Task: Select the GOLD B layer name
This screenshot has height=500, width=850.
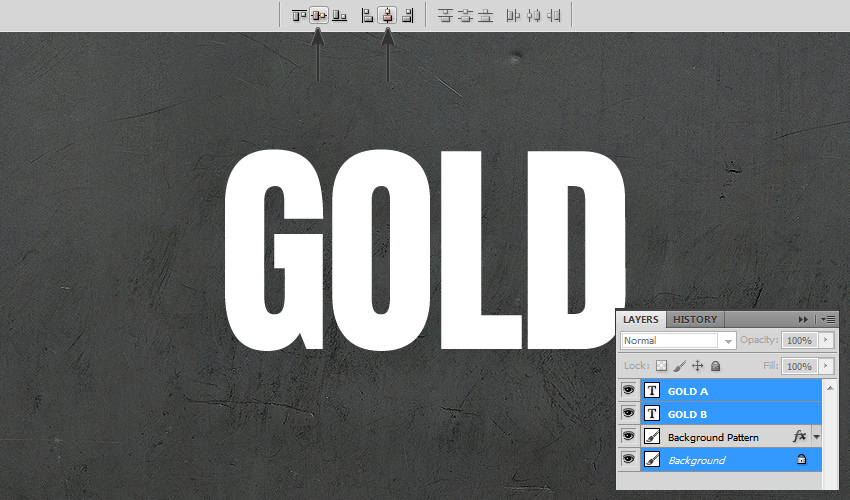Action: pyautogui.click(x=687, y=414)
